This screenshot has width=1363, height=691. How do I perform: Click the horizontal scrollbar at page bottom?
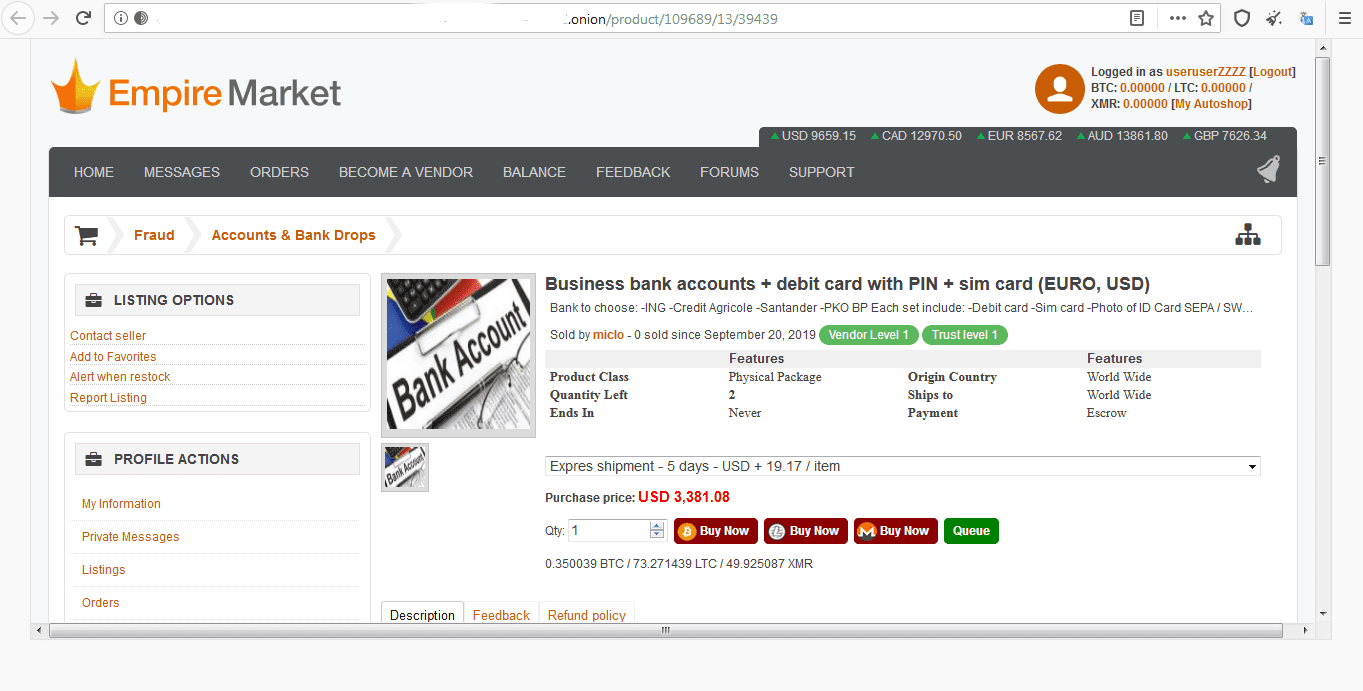[665, 631]
